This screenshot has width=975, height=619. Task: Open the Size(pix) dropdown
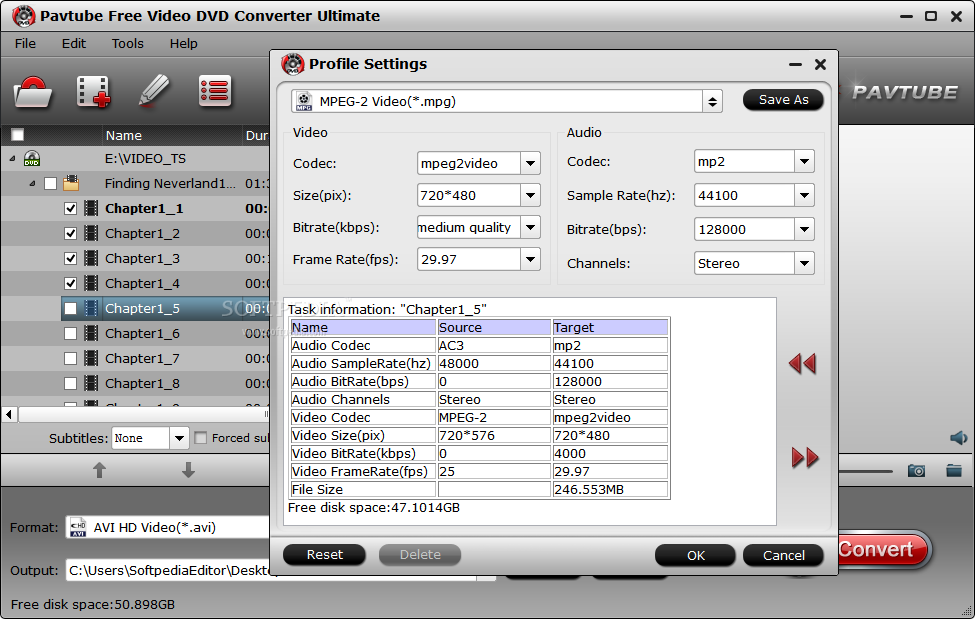click(530, 195)
